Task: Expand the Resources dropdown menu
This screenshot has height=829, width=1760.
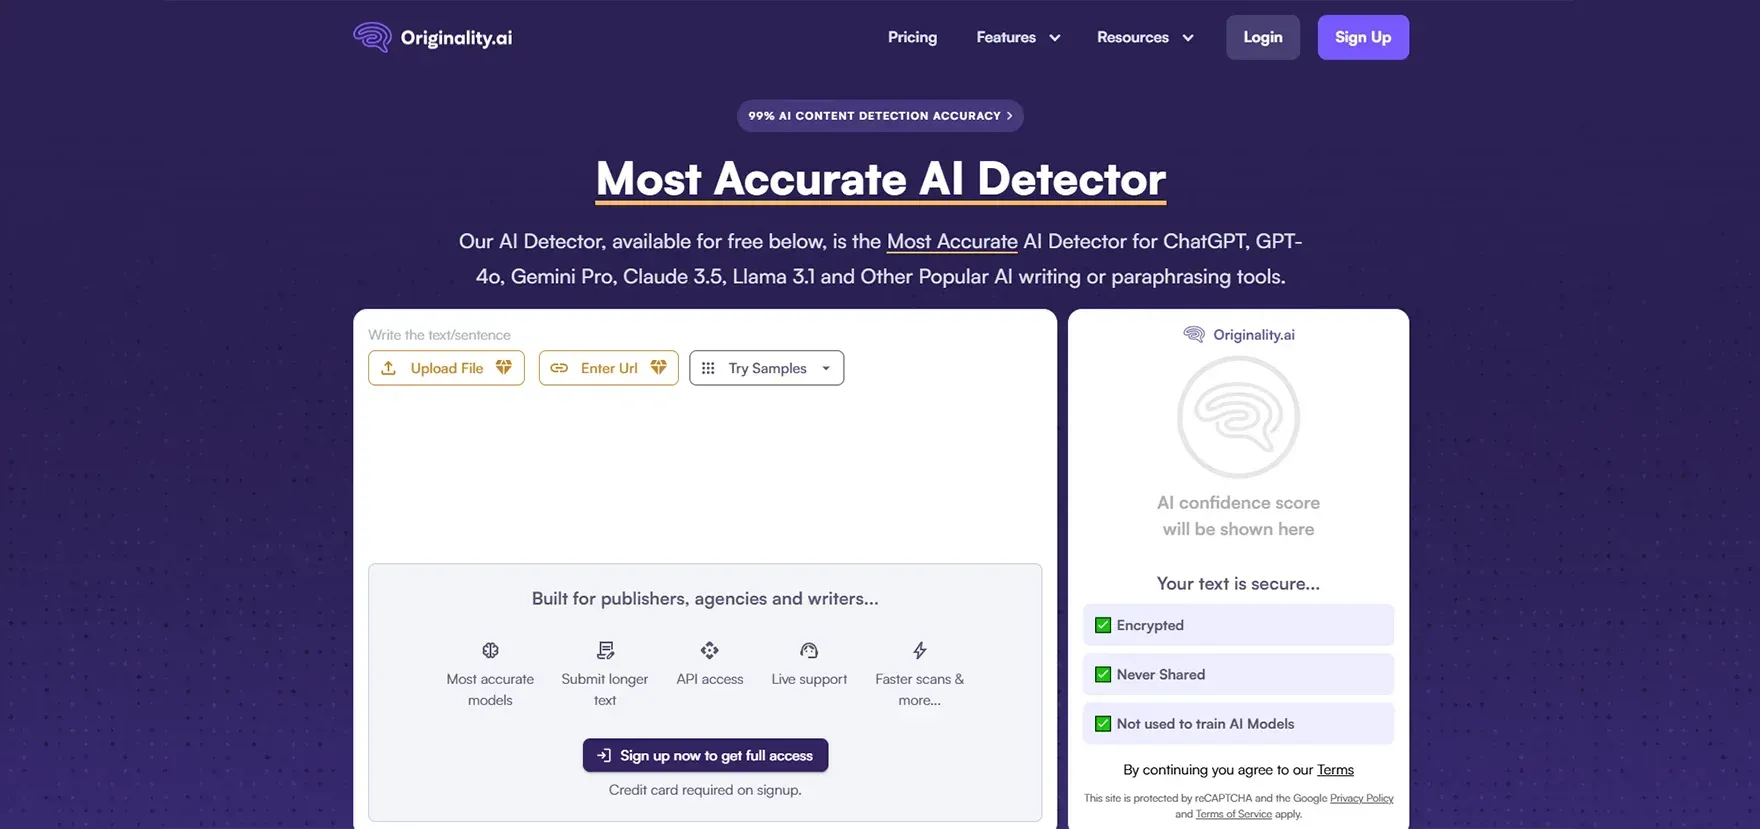Action: tap(1145, 37)
